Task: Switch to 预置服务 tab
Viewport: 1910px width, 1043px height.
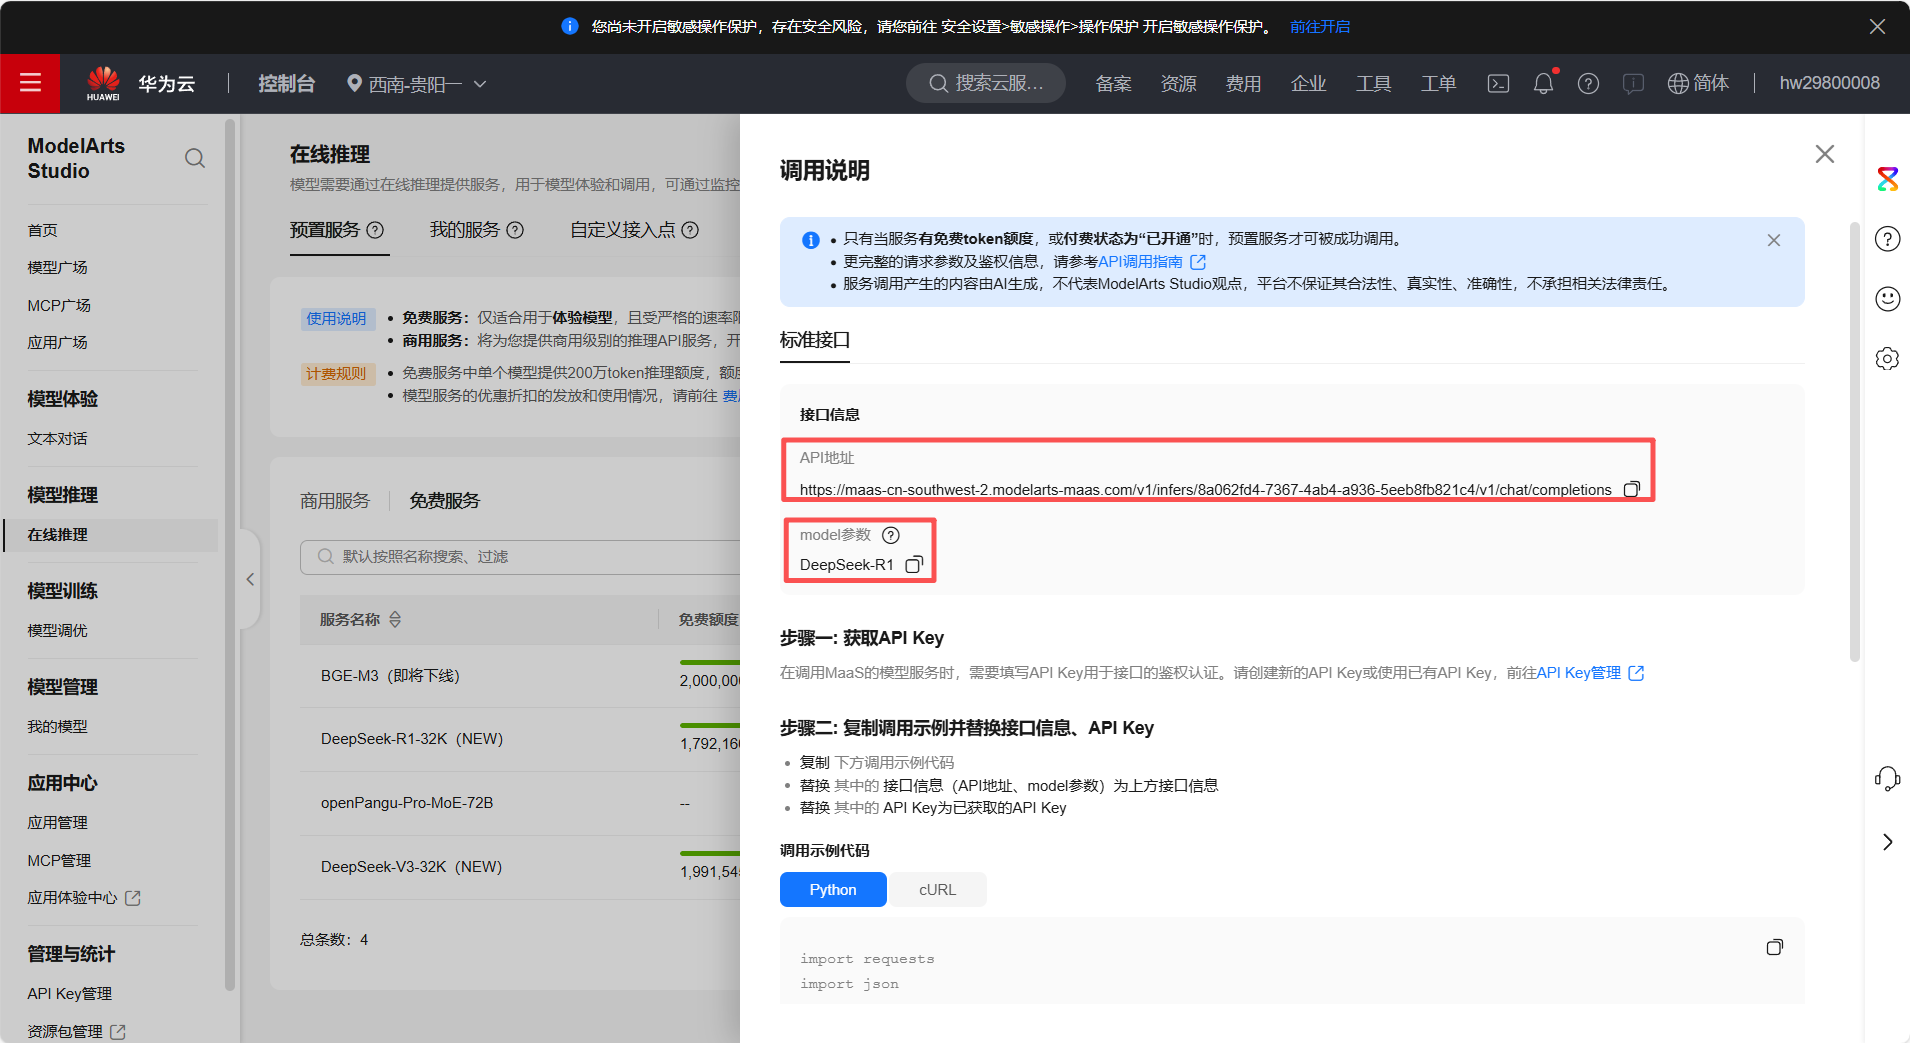Action: pos(325,230)
